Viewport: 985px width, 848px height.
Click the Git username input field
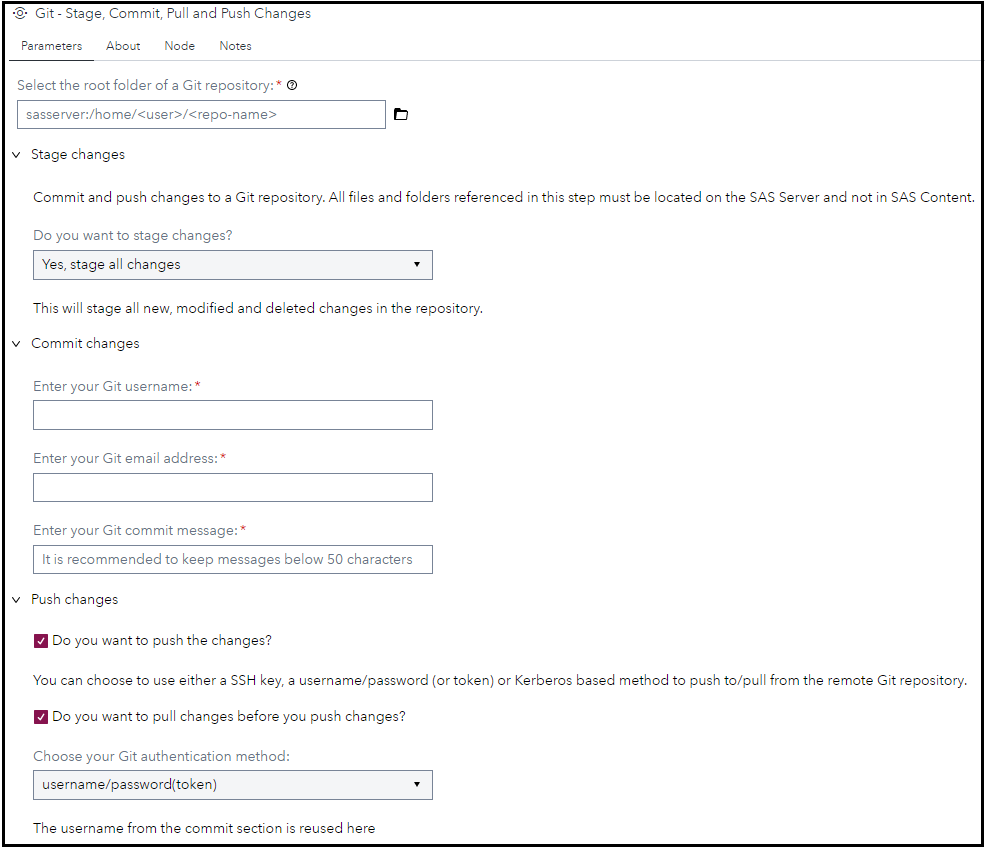click(232, 415)
